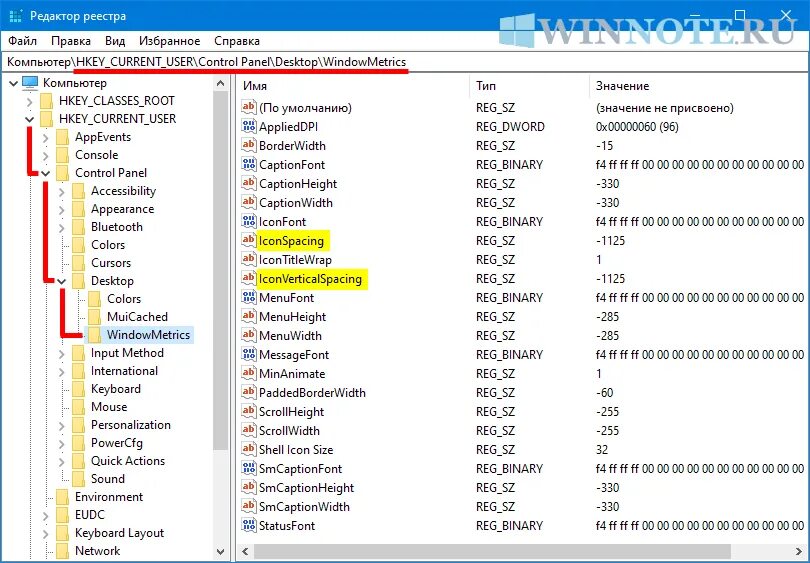This screenshot has width=810, height=563.
Task: Collapse the HKEY_CURRENT_USER key
Action: pyautogui.click(x=29, y=119)
